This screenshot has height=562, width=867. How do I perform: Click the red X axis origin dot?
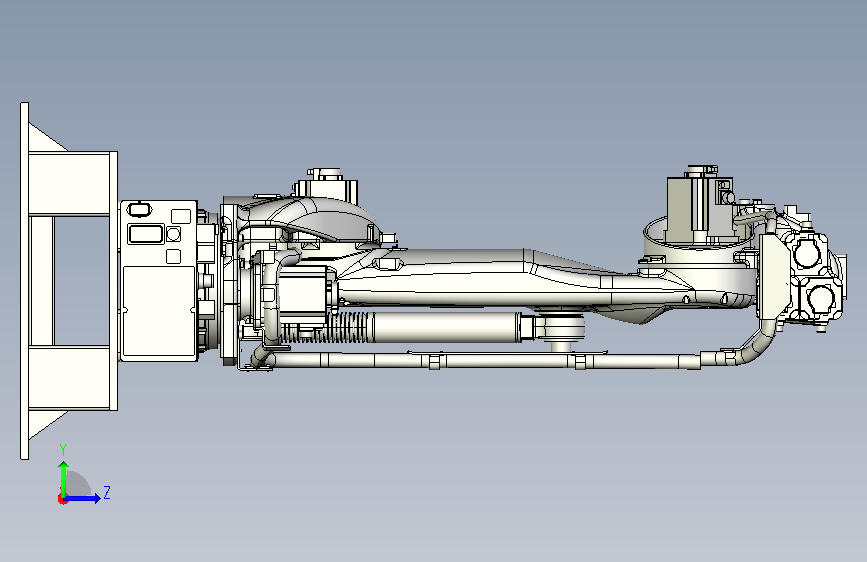point(62,499)
